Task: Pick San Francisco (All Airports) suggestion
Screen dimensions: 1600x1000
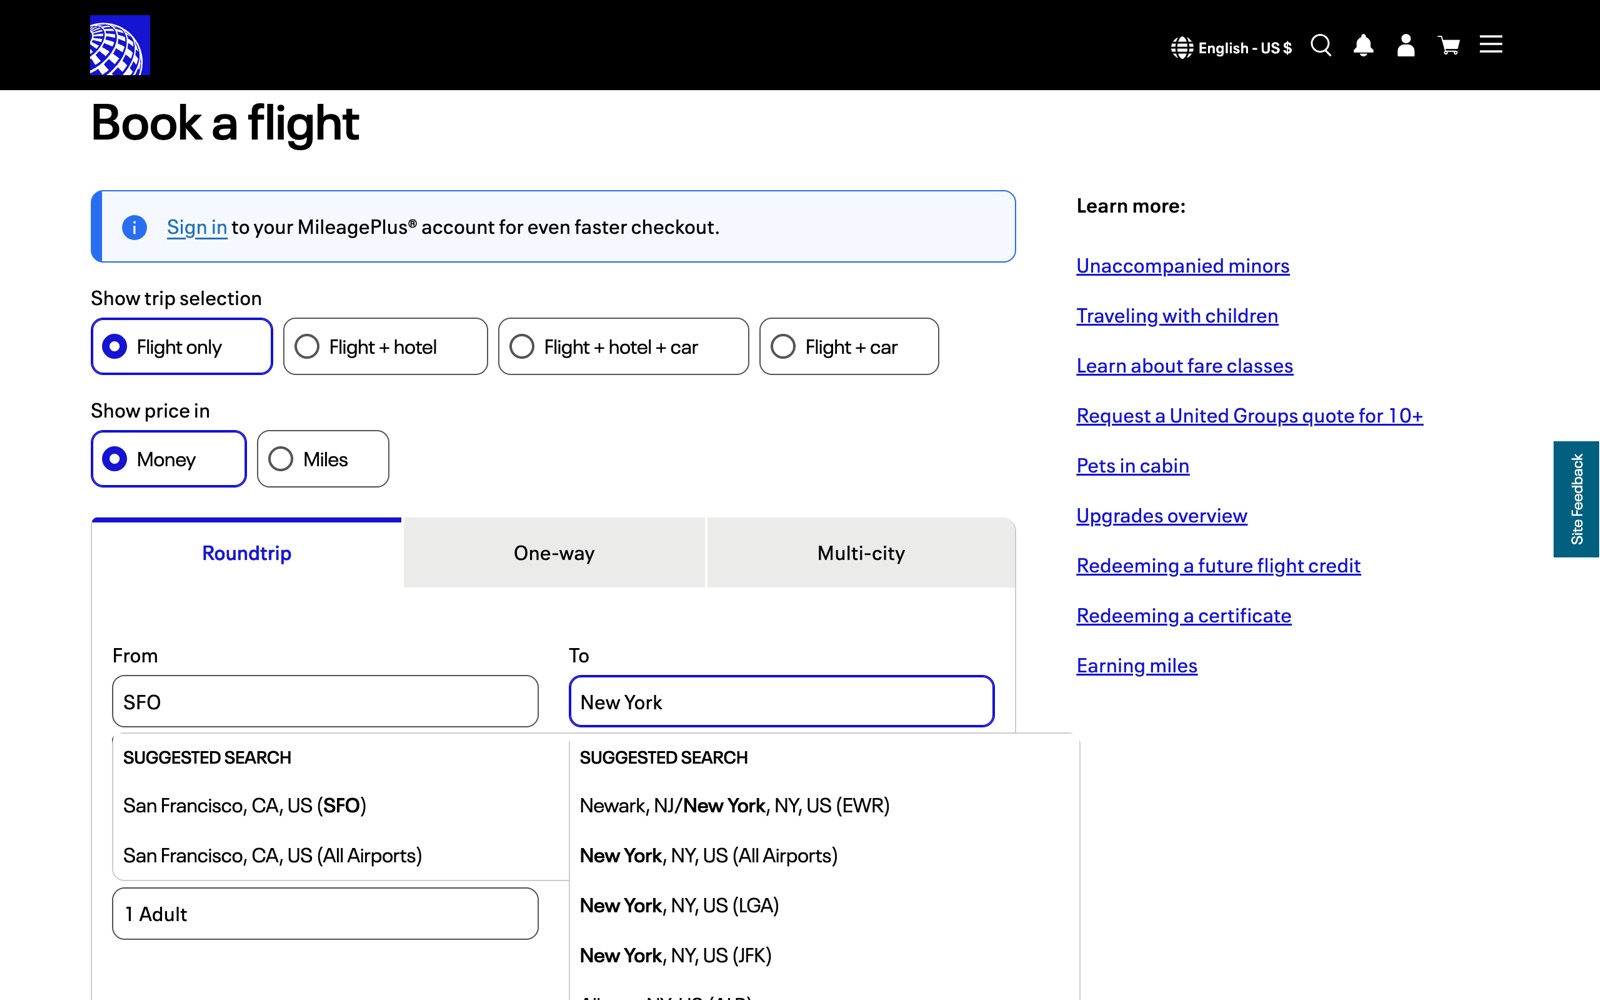Action: coord(340,856)
